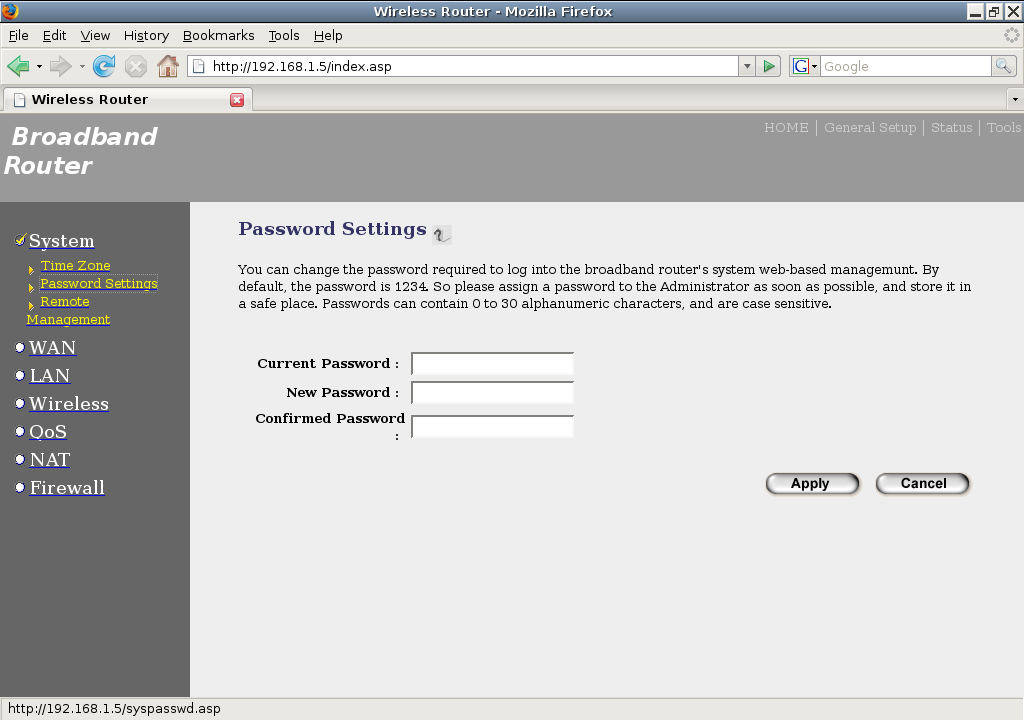Click the green Go arrow button
Image resolution: width=1024 pixels, height=720 pixels.
point(769,66)
